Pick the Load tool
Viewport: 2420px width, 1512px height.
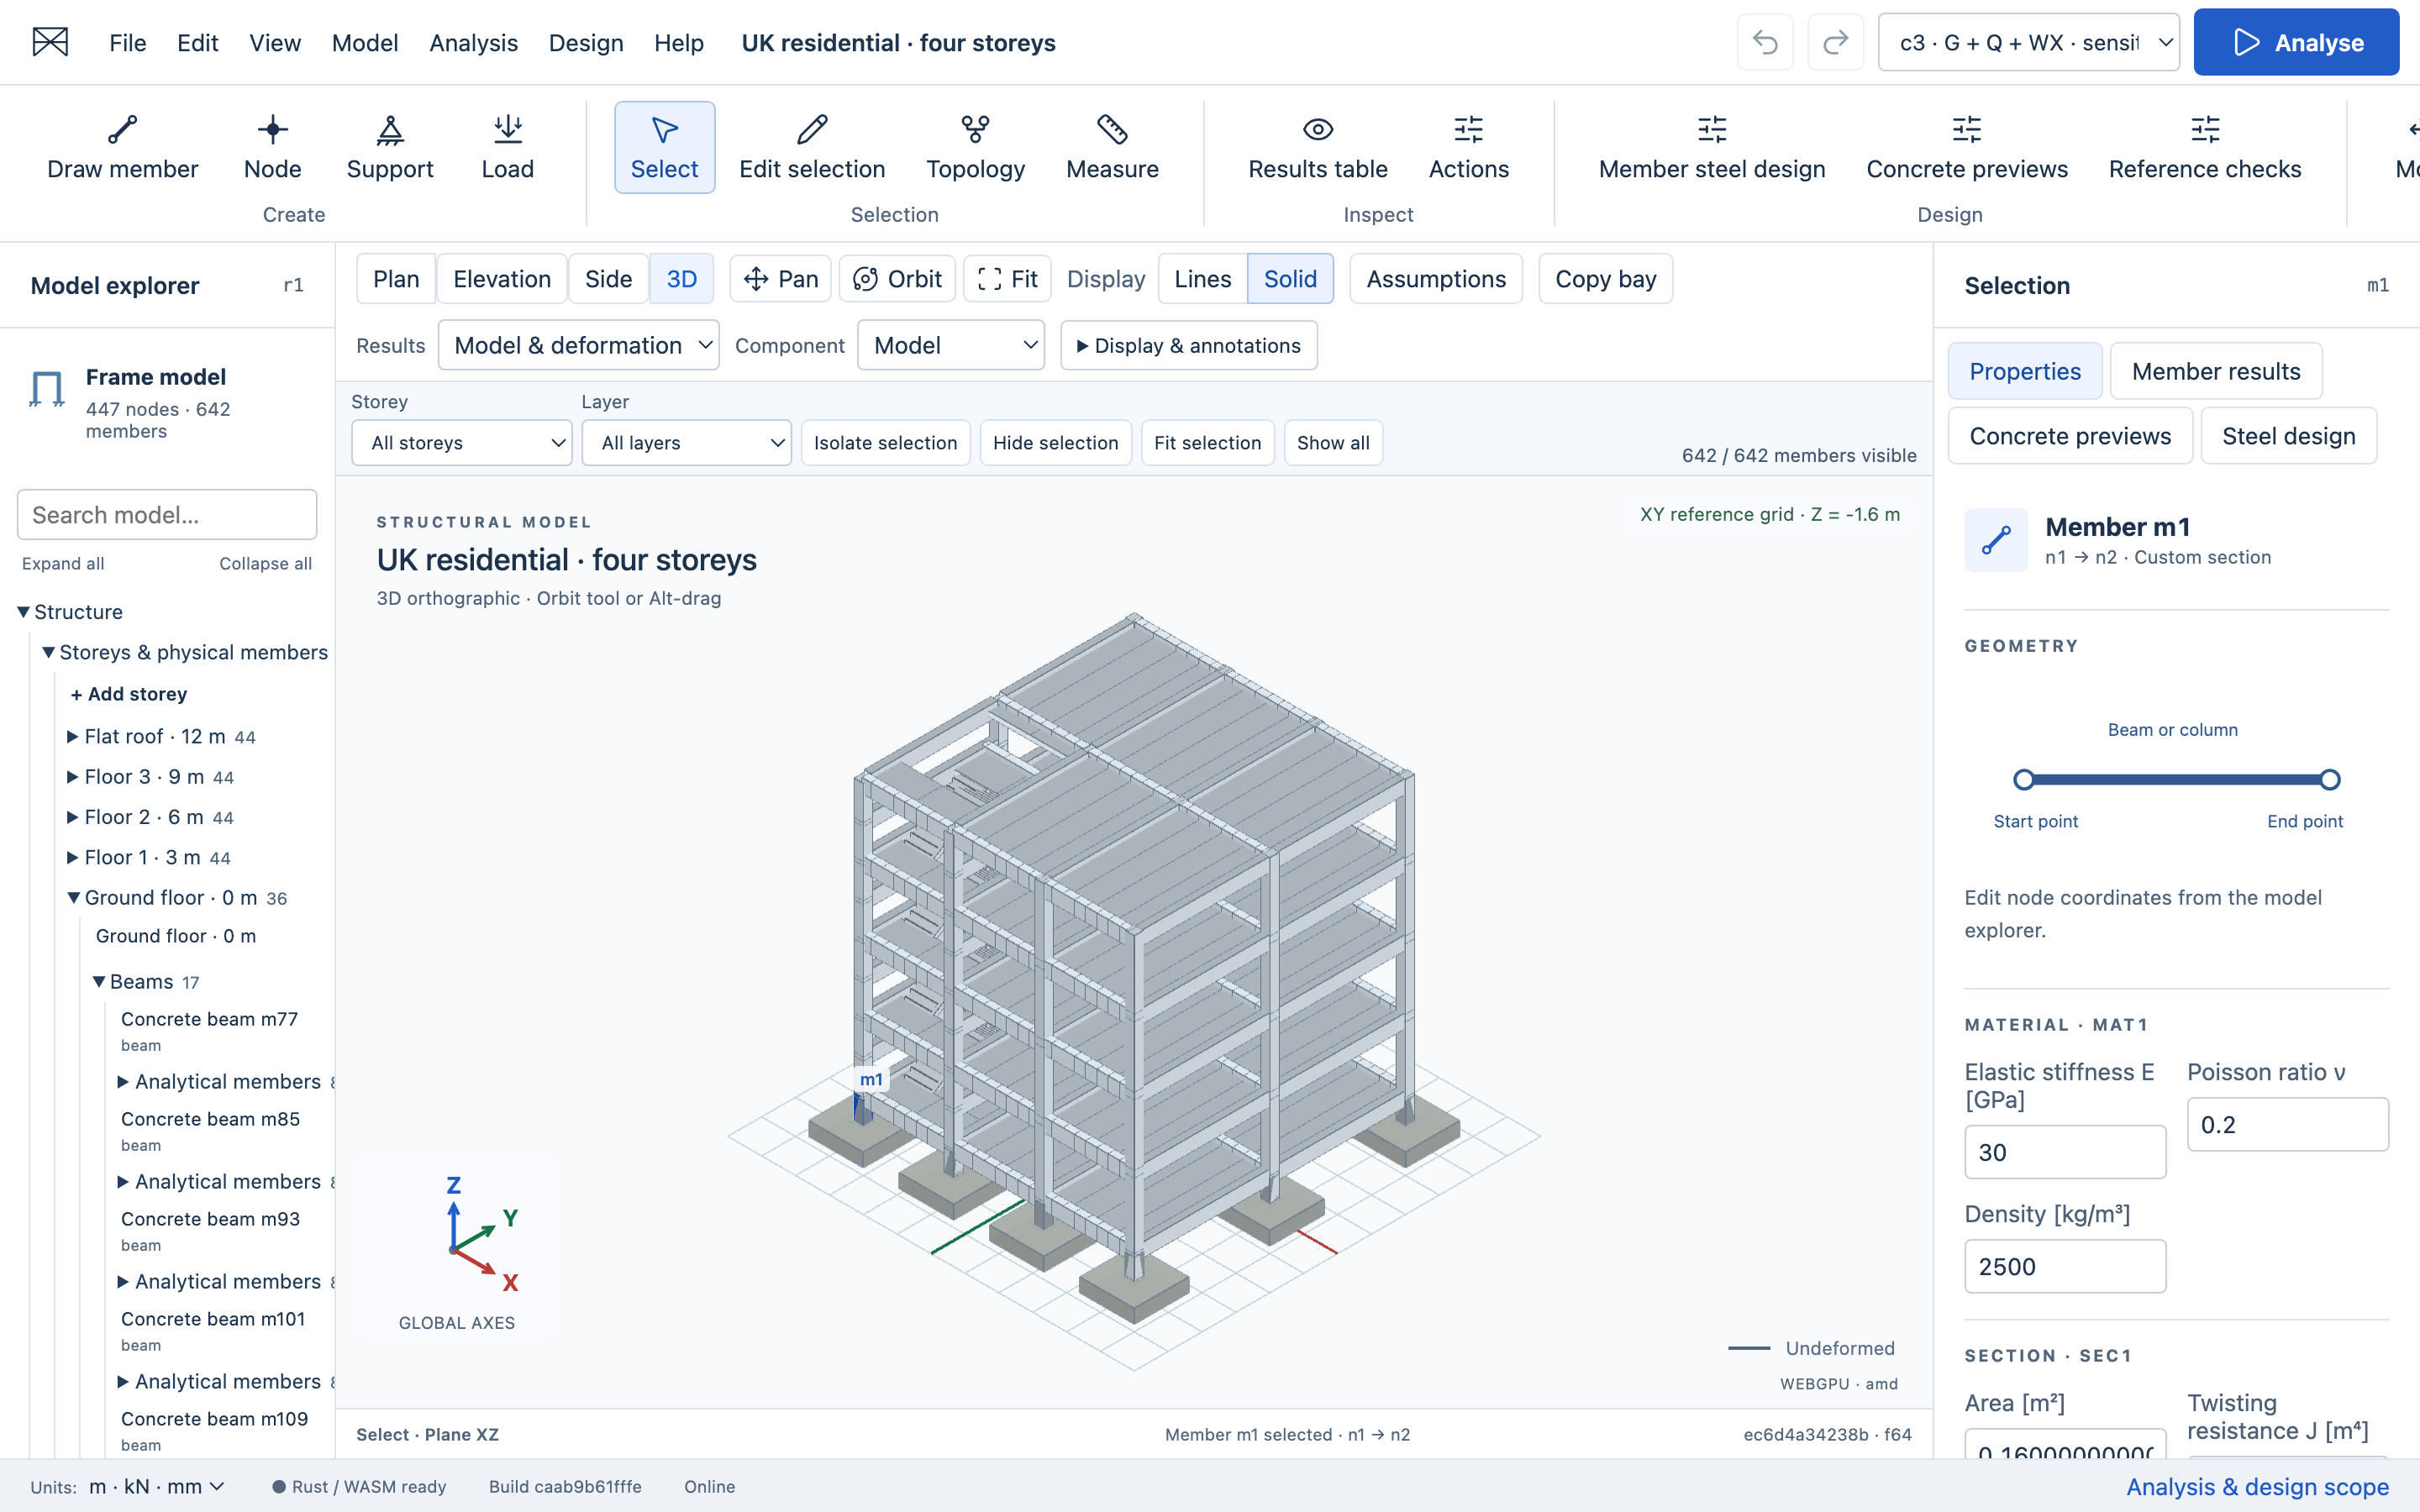click(x=508, y=148)
